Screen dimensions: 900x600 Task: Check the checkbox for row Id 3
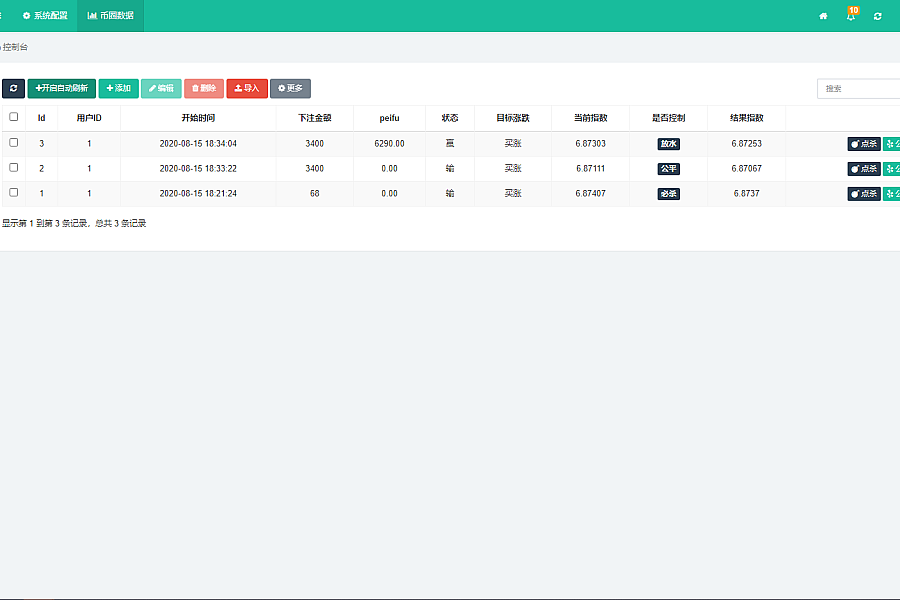point(14,143)
